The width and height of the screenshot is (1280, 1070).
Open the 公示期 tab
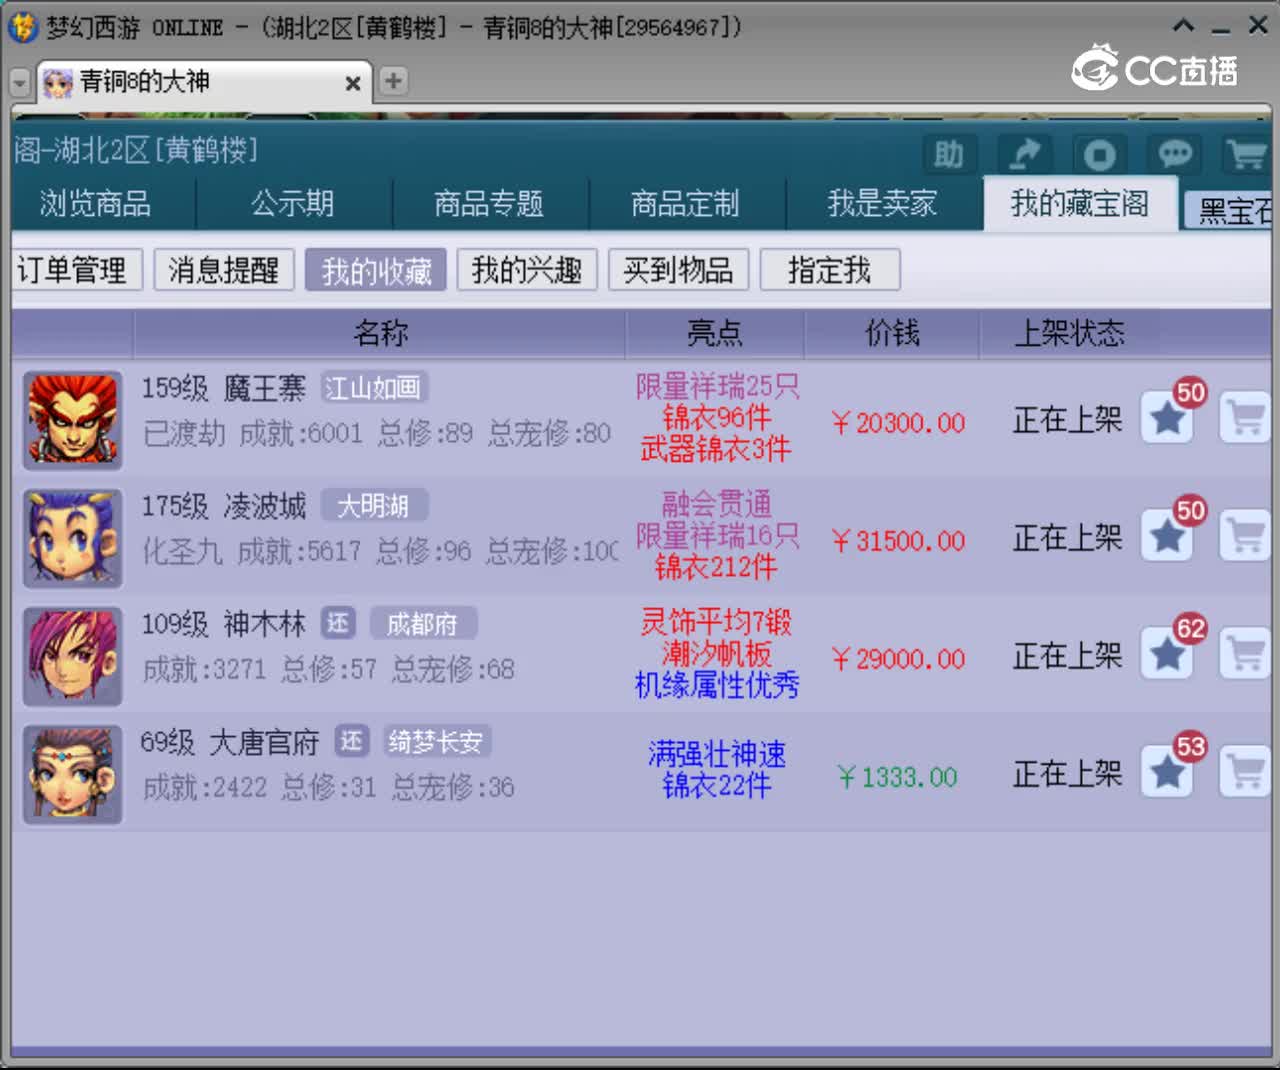(293, 204)
